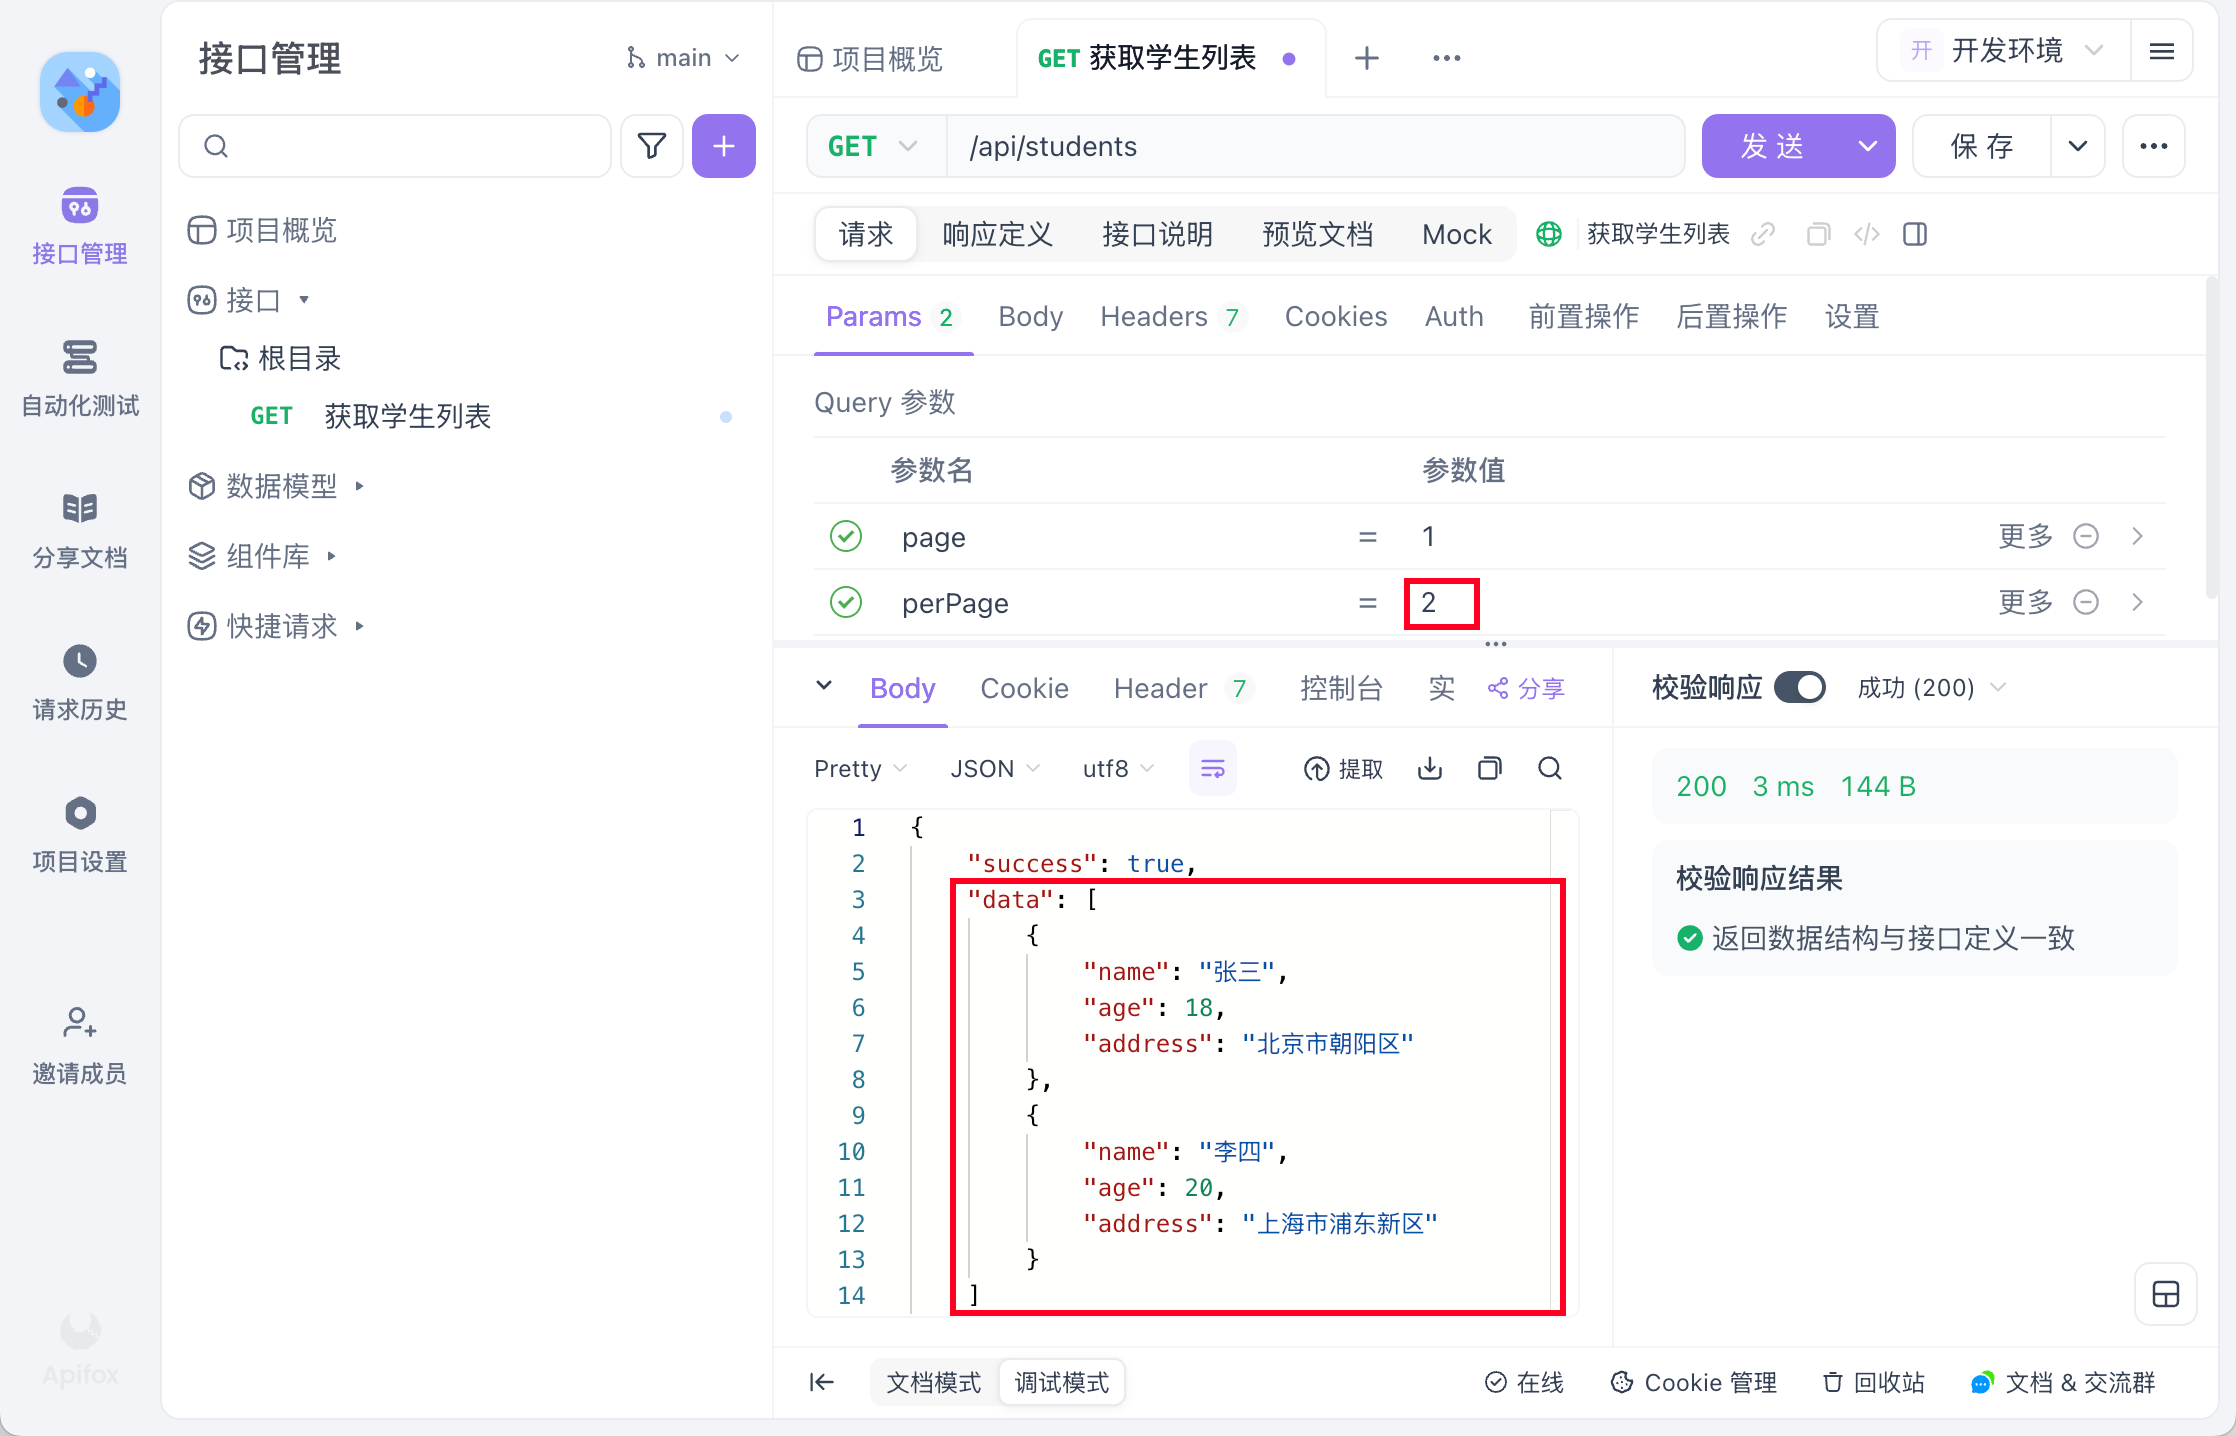Open 请求历史 panel
This screenshot has height=1436, width=2236.
click(x=79, y=683)
